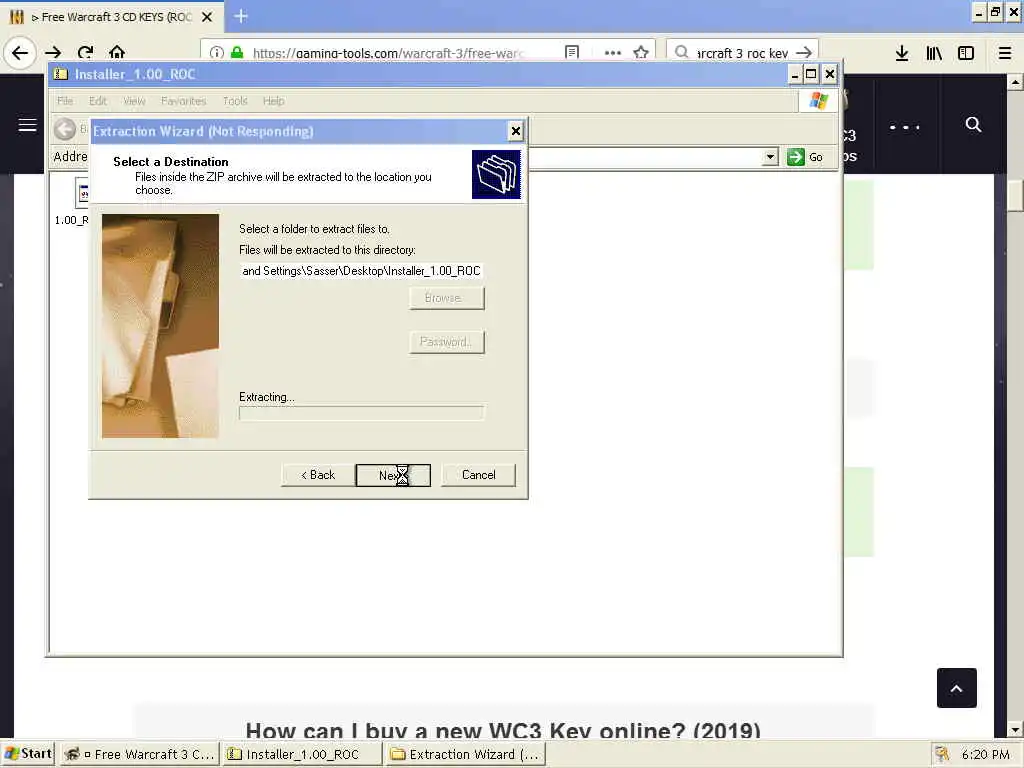Click the Firefox search text field
The height and width of the screenshot is (768, 1024).
coord(742,53)
